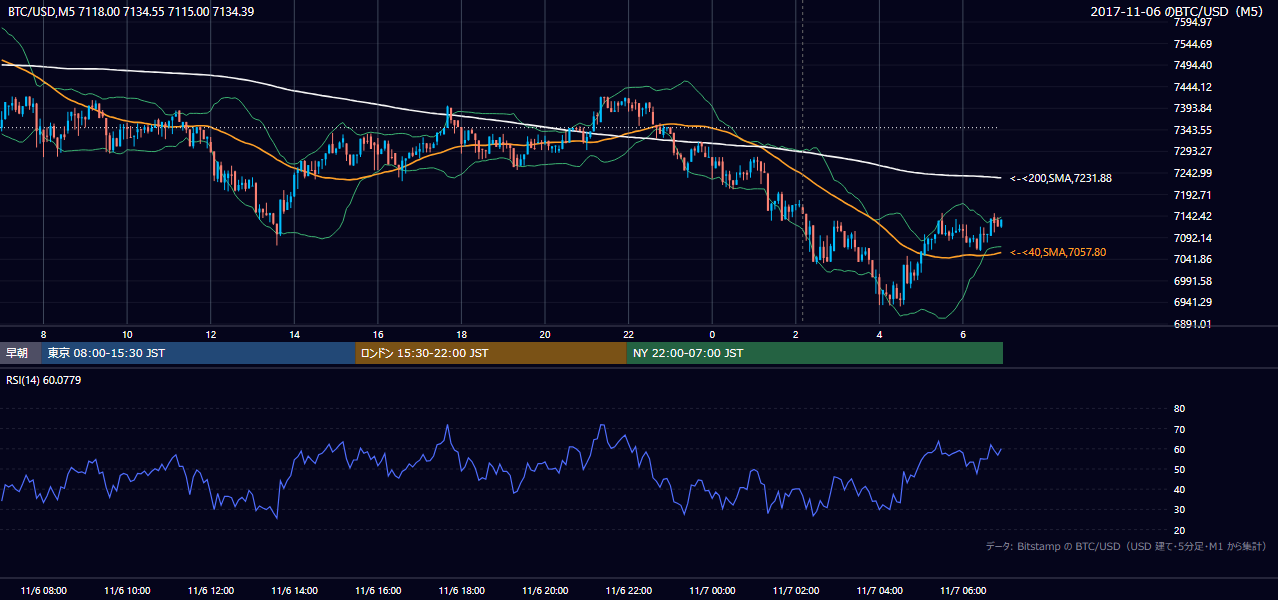This screenshot has height=600, width=1278.
Task: Click hour tick 22 under price chart
Action: [x=628, y=334]
